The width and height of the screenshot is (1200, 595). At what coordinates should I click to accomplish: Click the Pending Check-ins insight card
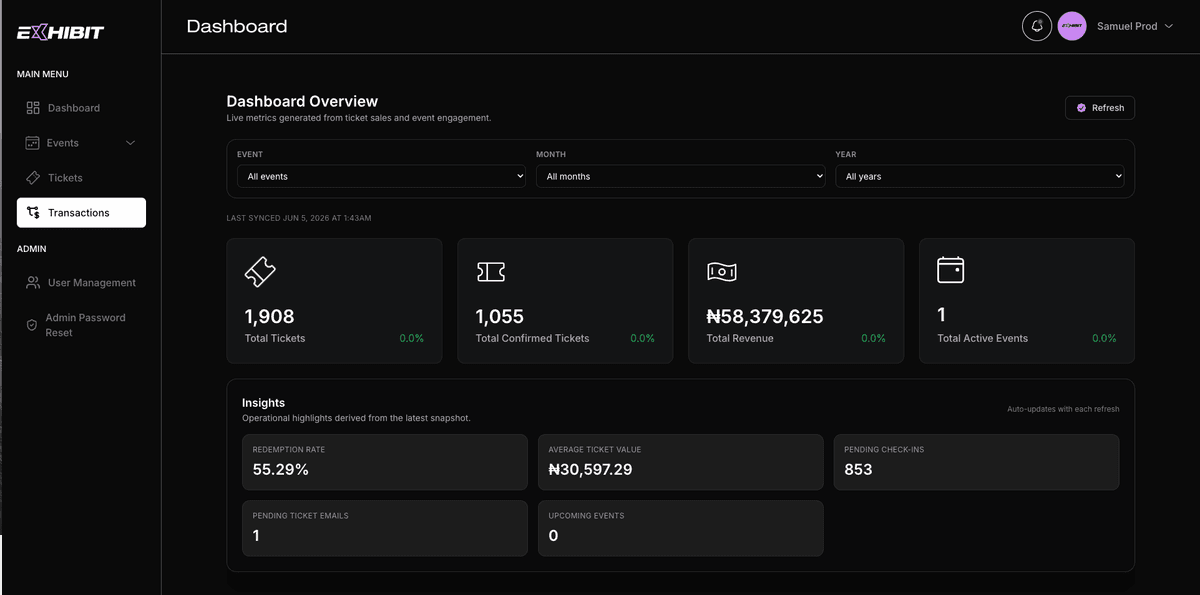977,462
